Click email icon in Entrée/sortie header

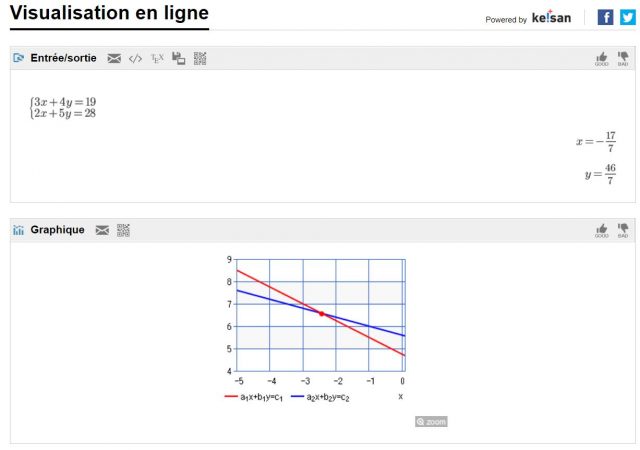[x=114, y=58]
